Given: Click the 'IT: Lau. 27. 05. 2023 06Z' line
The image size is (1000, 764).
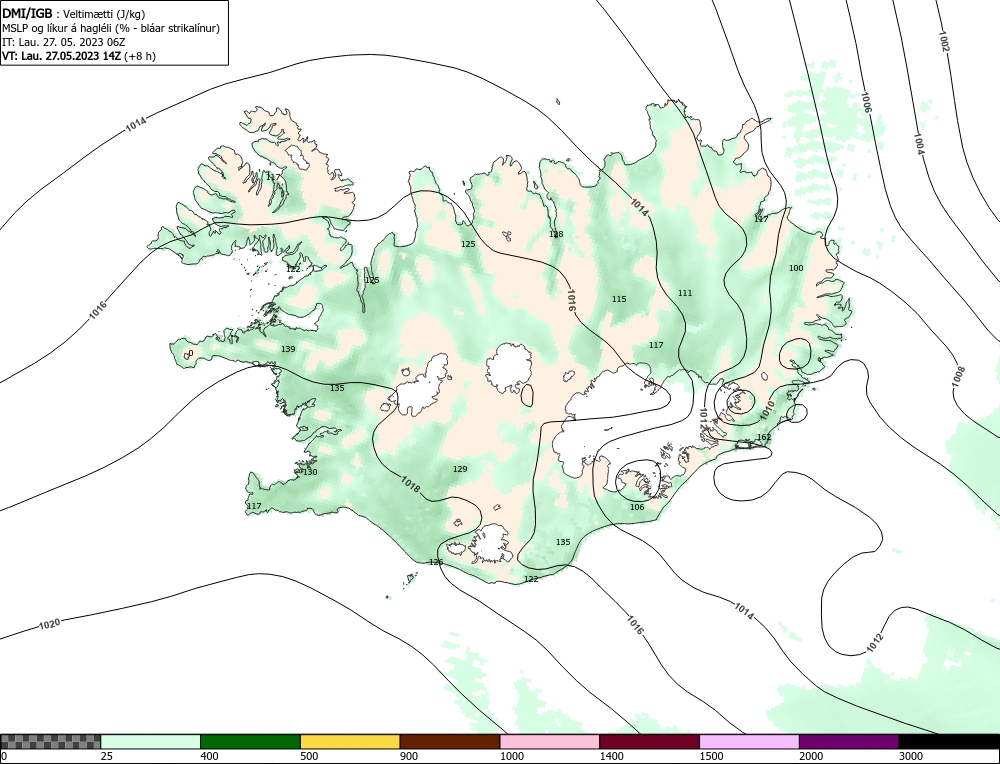Looking at the screenshot, I should click(64, 42).
